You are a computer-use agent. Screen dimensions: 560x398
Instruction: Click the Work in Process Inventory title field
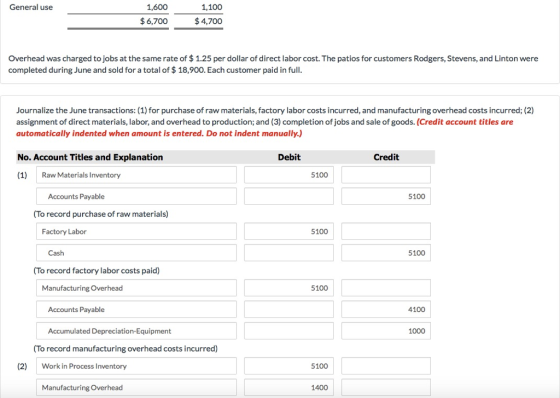click(x=136, y=366)
